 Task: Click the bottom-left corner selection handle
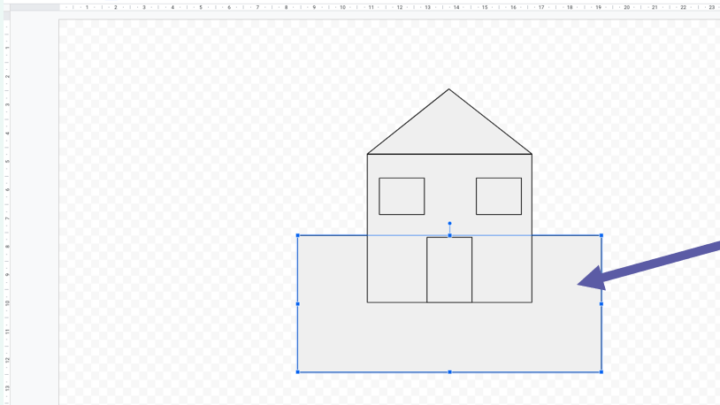coord(298,372)
